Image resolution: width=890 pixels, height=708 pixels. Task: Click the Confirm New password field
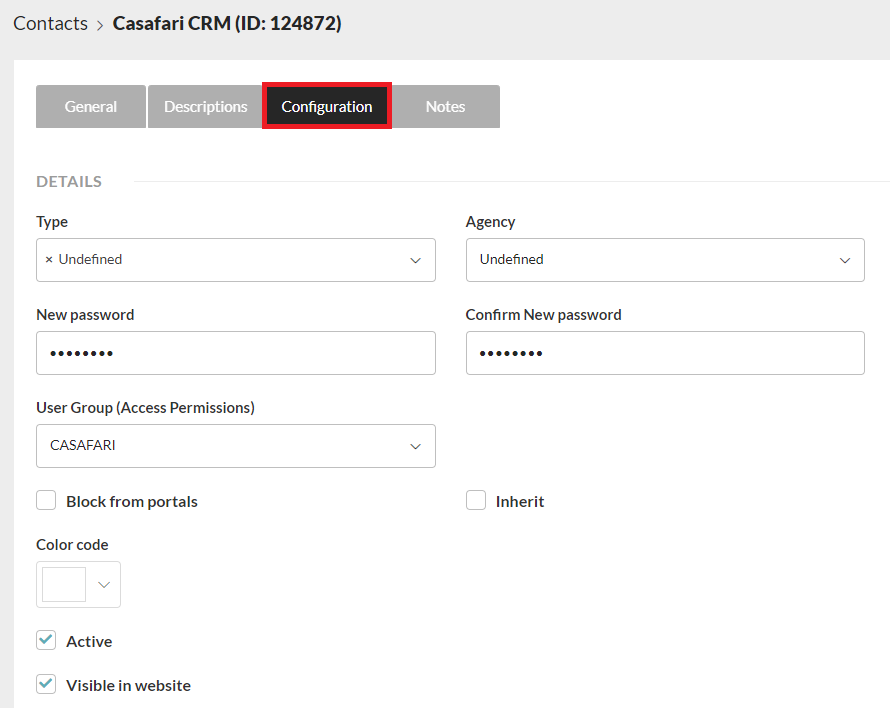(665, 353)
